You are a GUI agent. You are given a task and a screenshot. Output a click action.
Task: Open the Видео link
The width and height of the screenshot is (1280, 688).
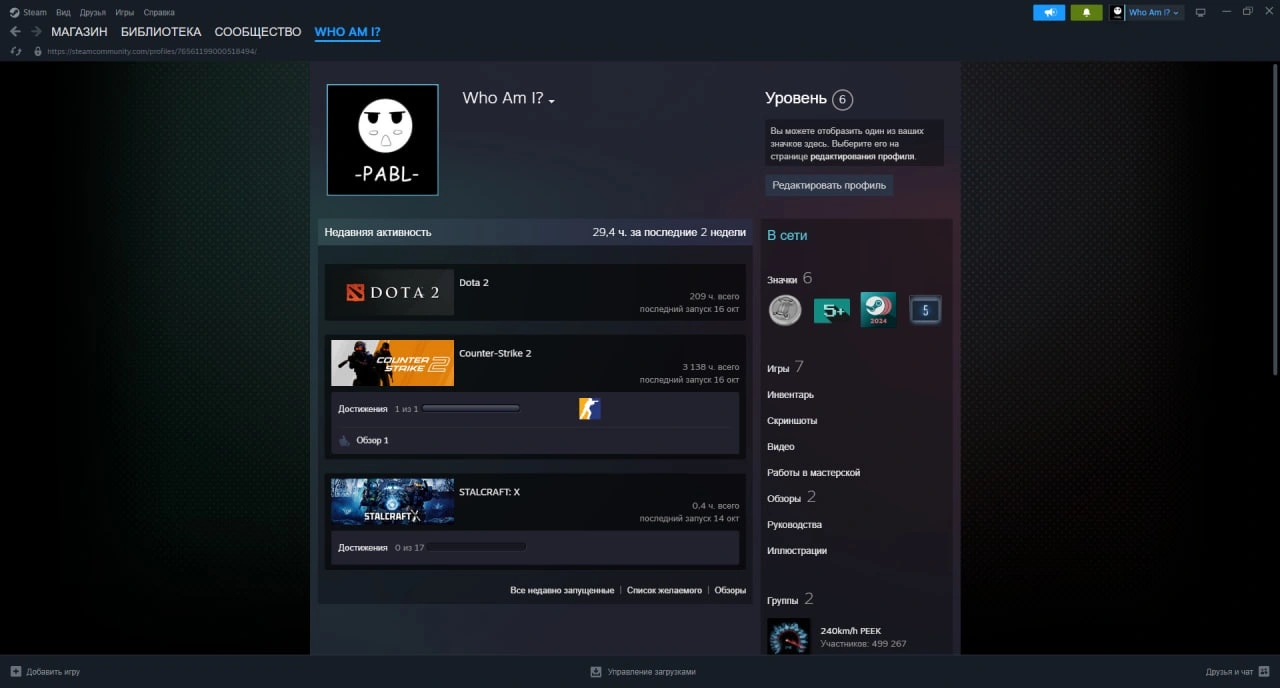[x=781, y=447]
